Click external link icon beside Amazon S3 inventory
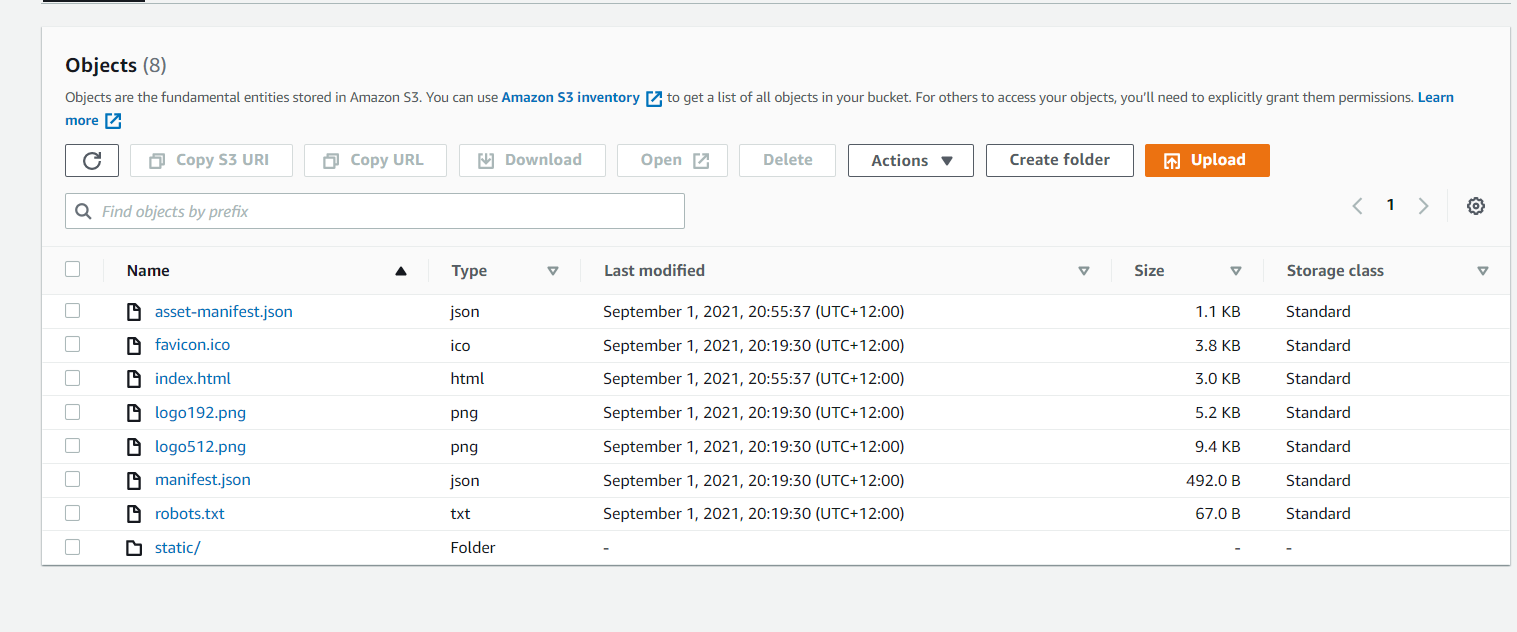 [654, 98]
